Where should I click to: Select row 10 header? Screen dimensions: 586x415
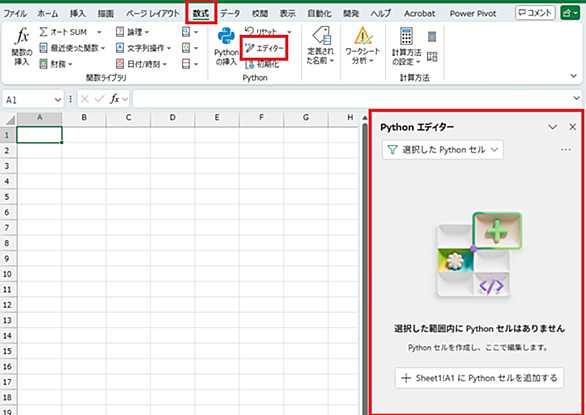tap(7, 274)
